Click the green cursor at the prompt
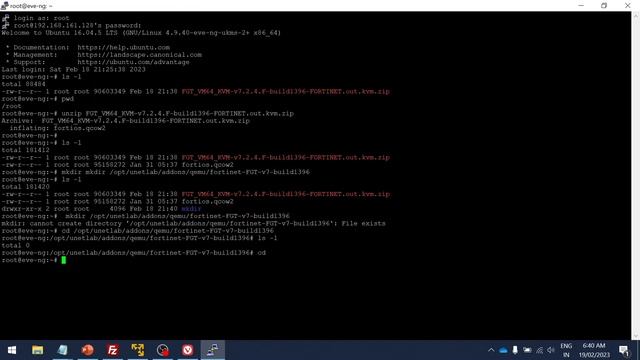The height and width of the screenshot is (360, 640). [x=64, y=260]
